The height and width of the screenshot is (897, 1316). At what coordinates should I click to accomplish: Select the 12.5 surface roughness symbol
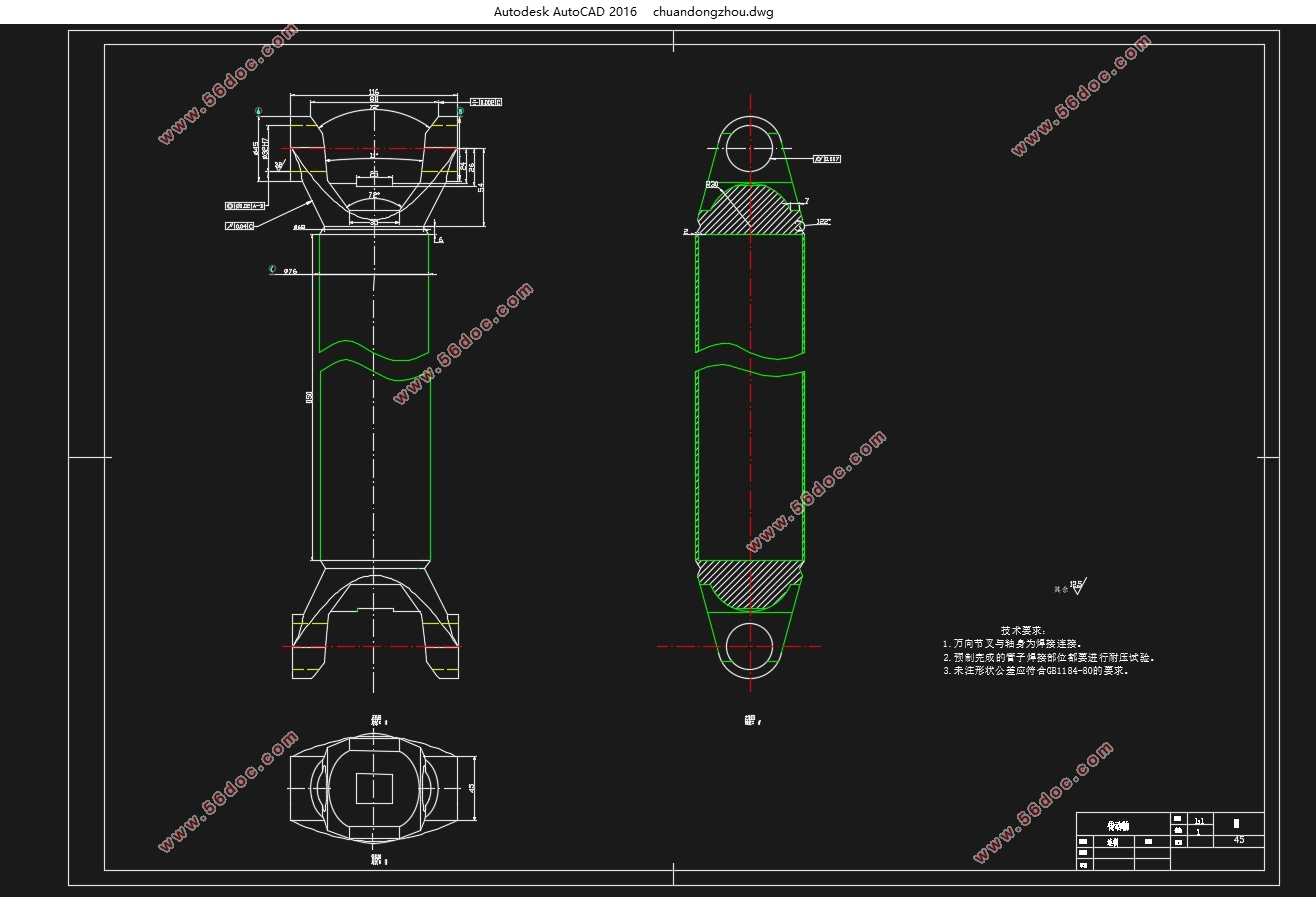click(x=1076, y=587)
